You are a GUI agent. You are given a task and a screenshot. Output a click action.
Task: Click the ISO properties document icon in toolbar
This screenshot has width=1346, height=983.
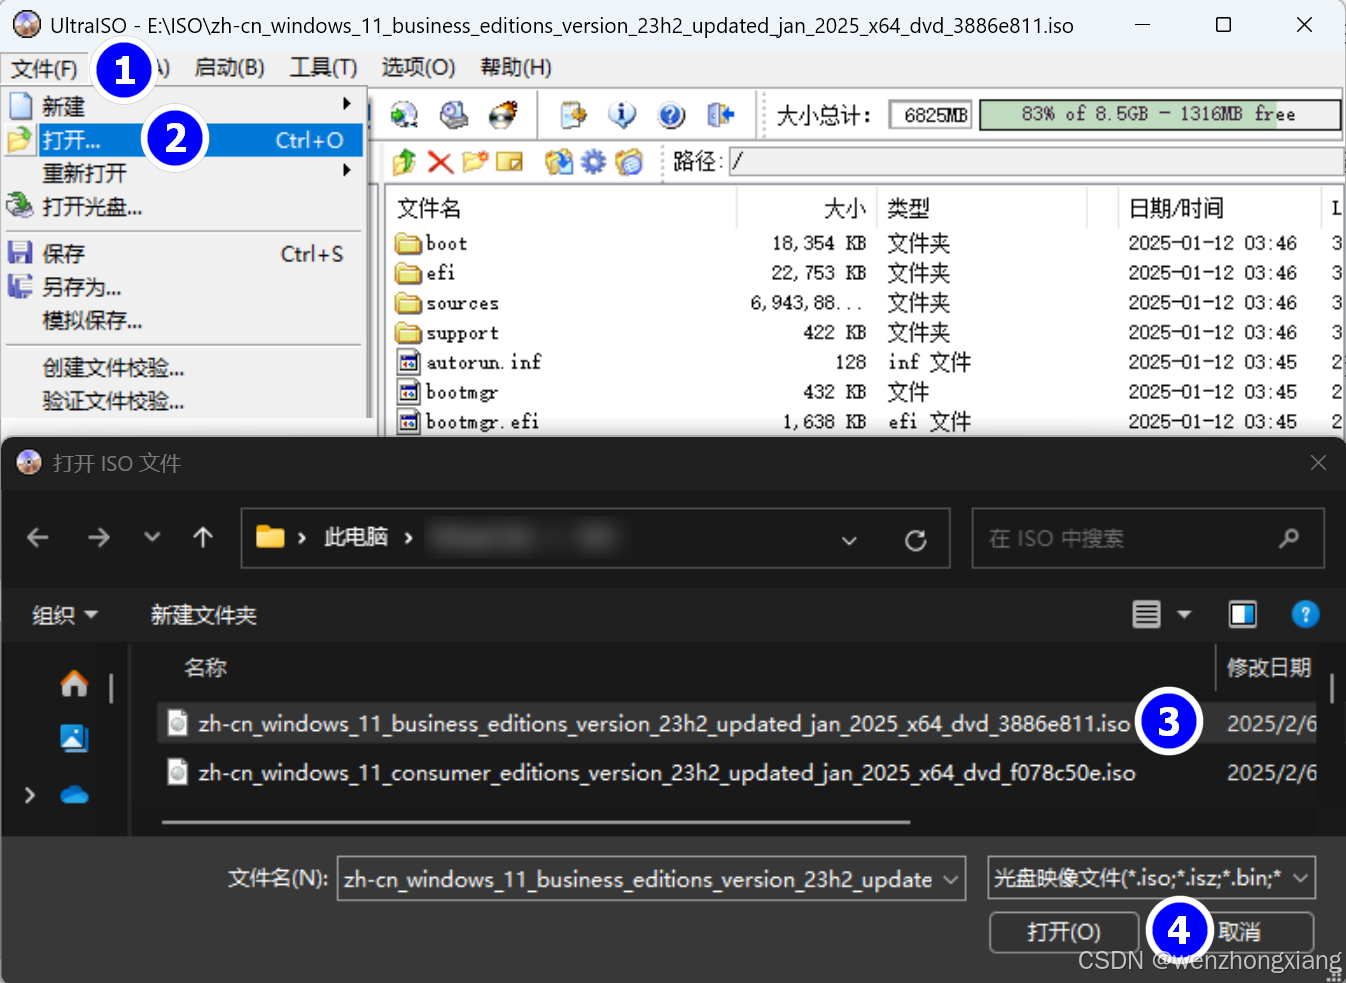(573, 116)
